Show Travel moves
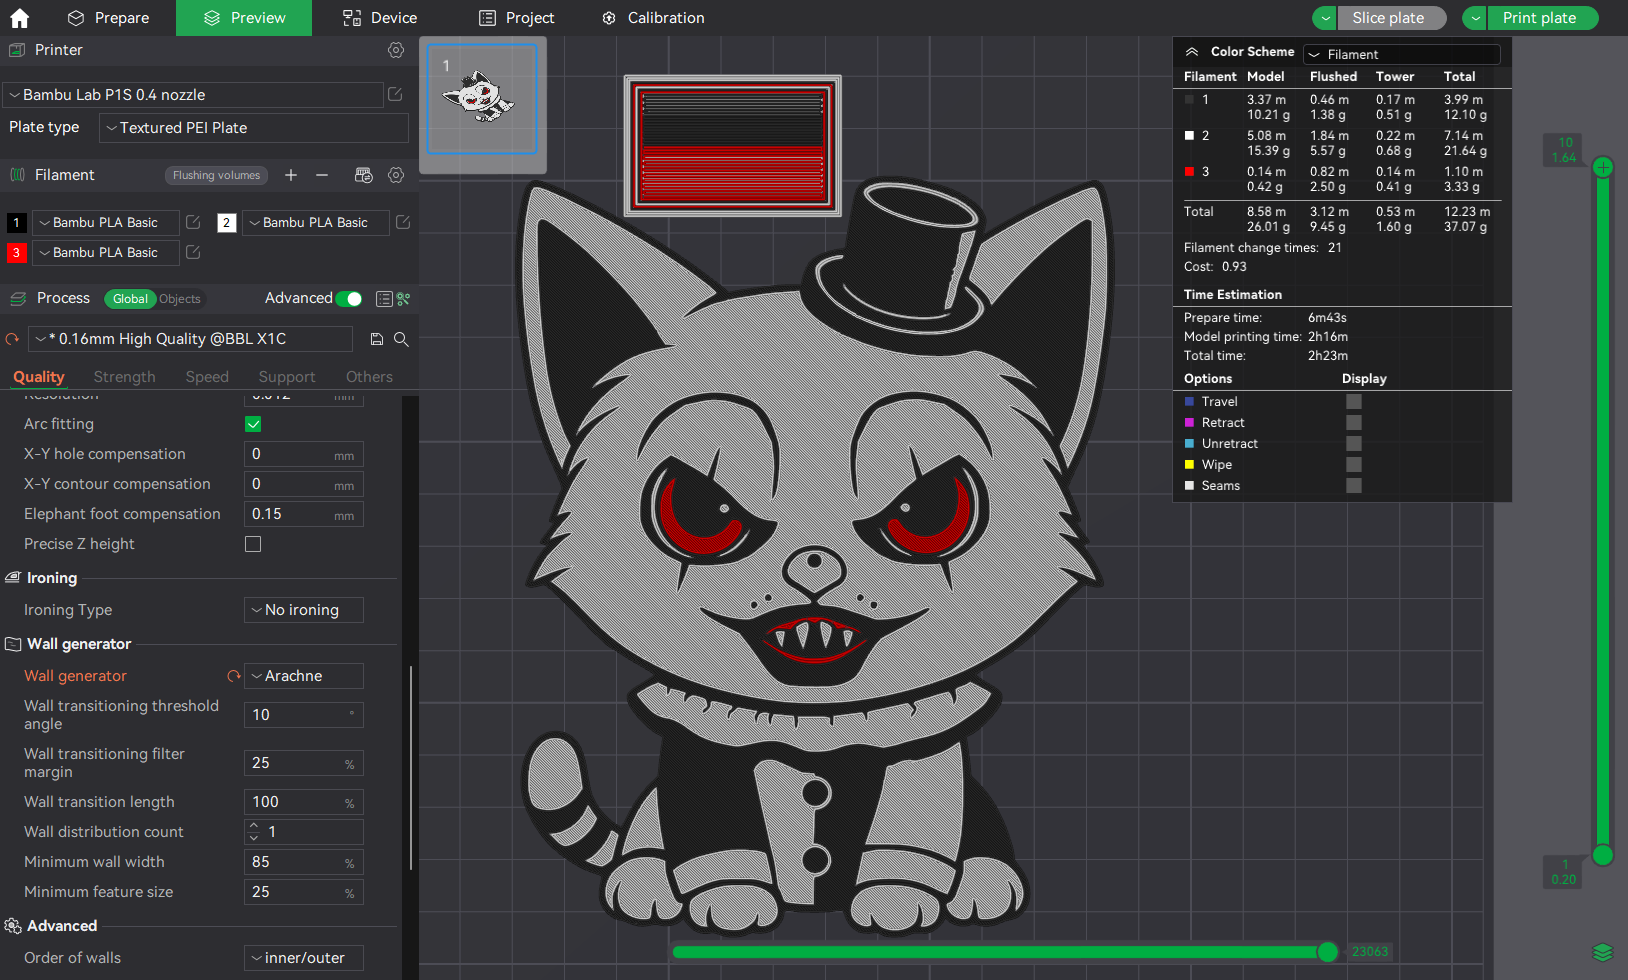The image size is (1628, 980). (1354, 401)
